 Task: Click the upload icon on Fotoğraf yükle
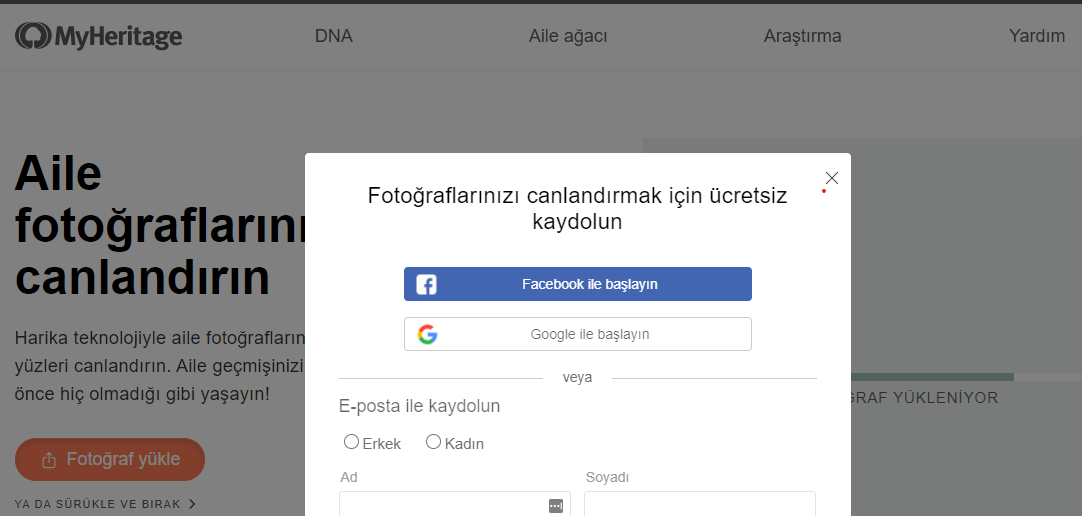pyautogui.click(x=49, y=459)
